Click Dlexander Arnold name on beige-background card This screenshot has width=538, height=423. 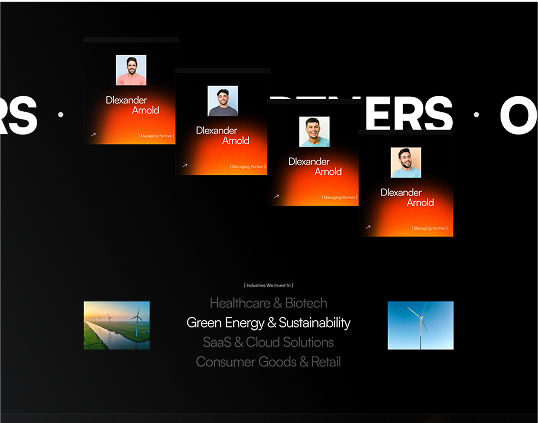[x=407, y=197]
